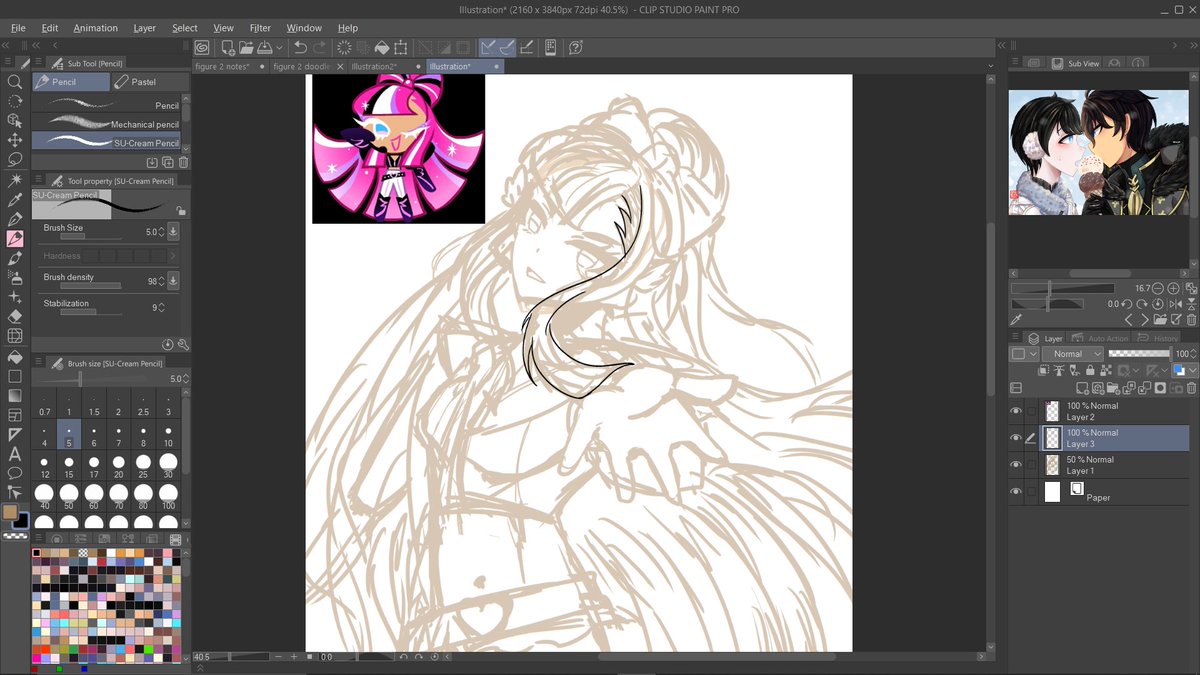Select the Text tool
This screenshot has height=675, width=1200.
point(14,453)
